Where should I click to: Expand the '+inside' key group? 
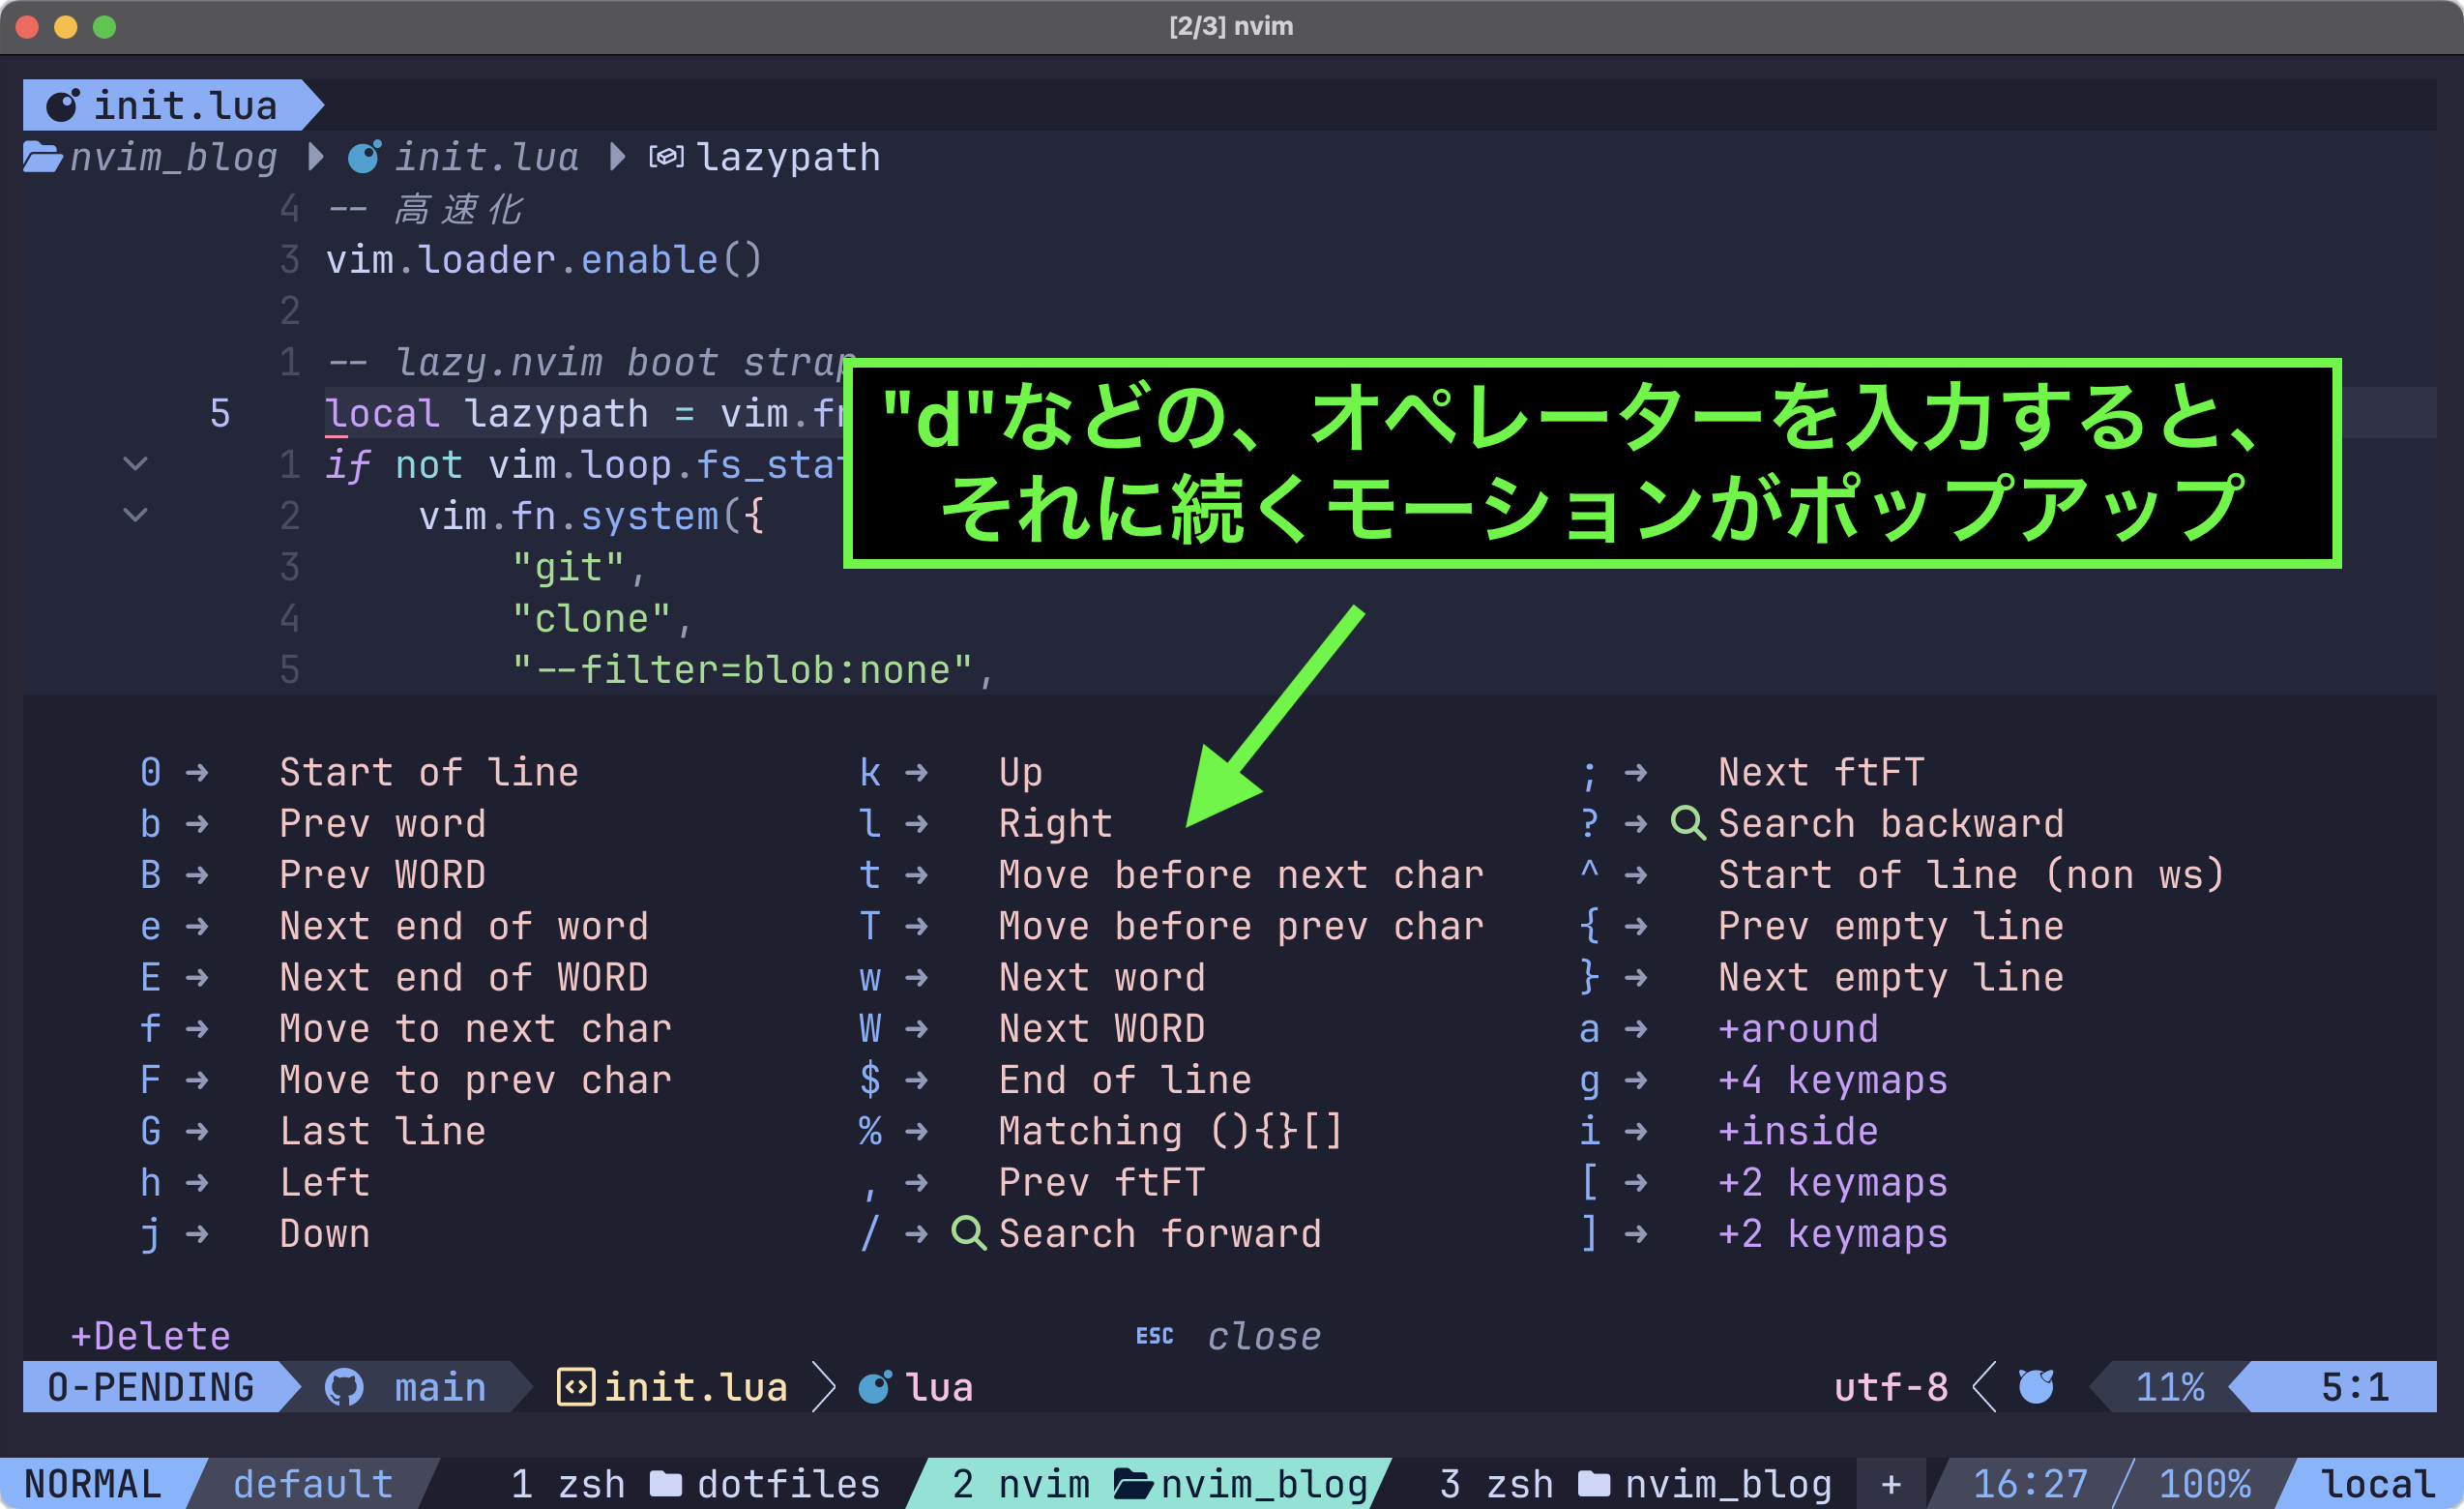pyautogui.click(x=1798, y=1131)
